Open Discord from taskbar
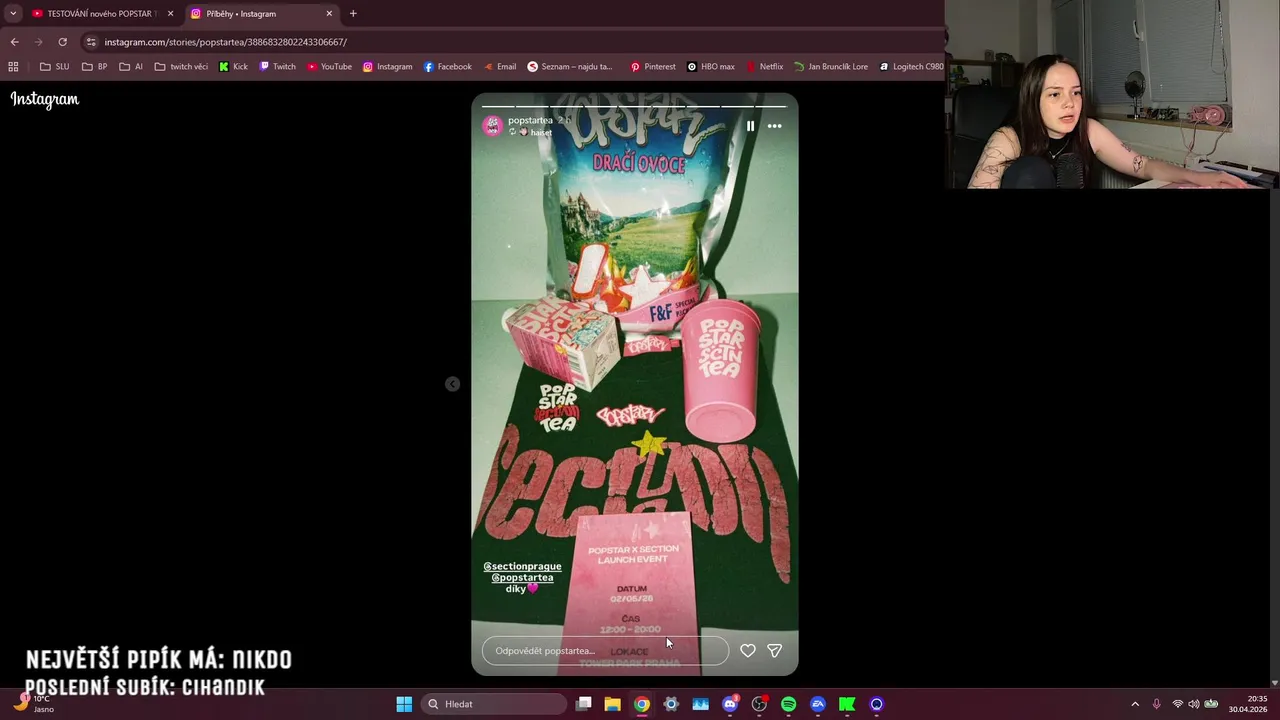The width and height of the screenshot is (1280, 720). (730, 704)
